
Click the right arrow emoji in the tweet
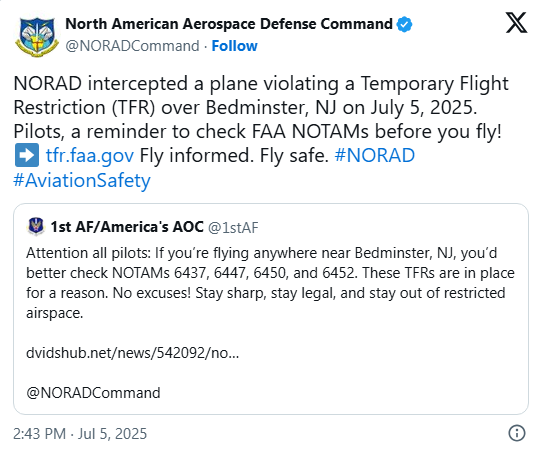pos(27,155)
